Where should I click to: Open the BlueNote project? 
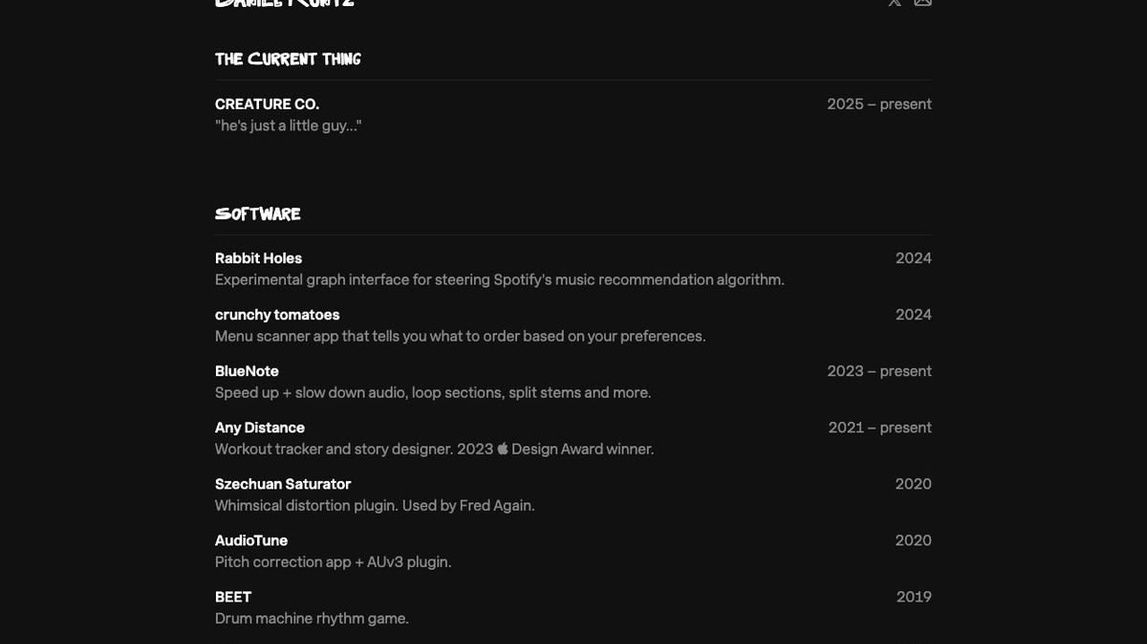[247, 371]
